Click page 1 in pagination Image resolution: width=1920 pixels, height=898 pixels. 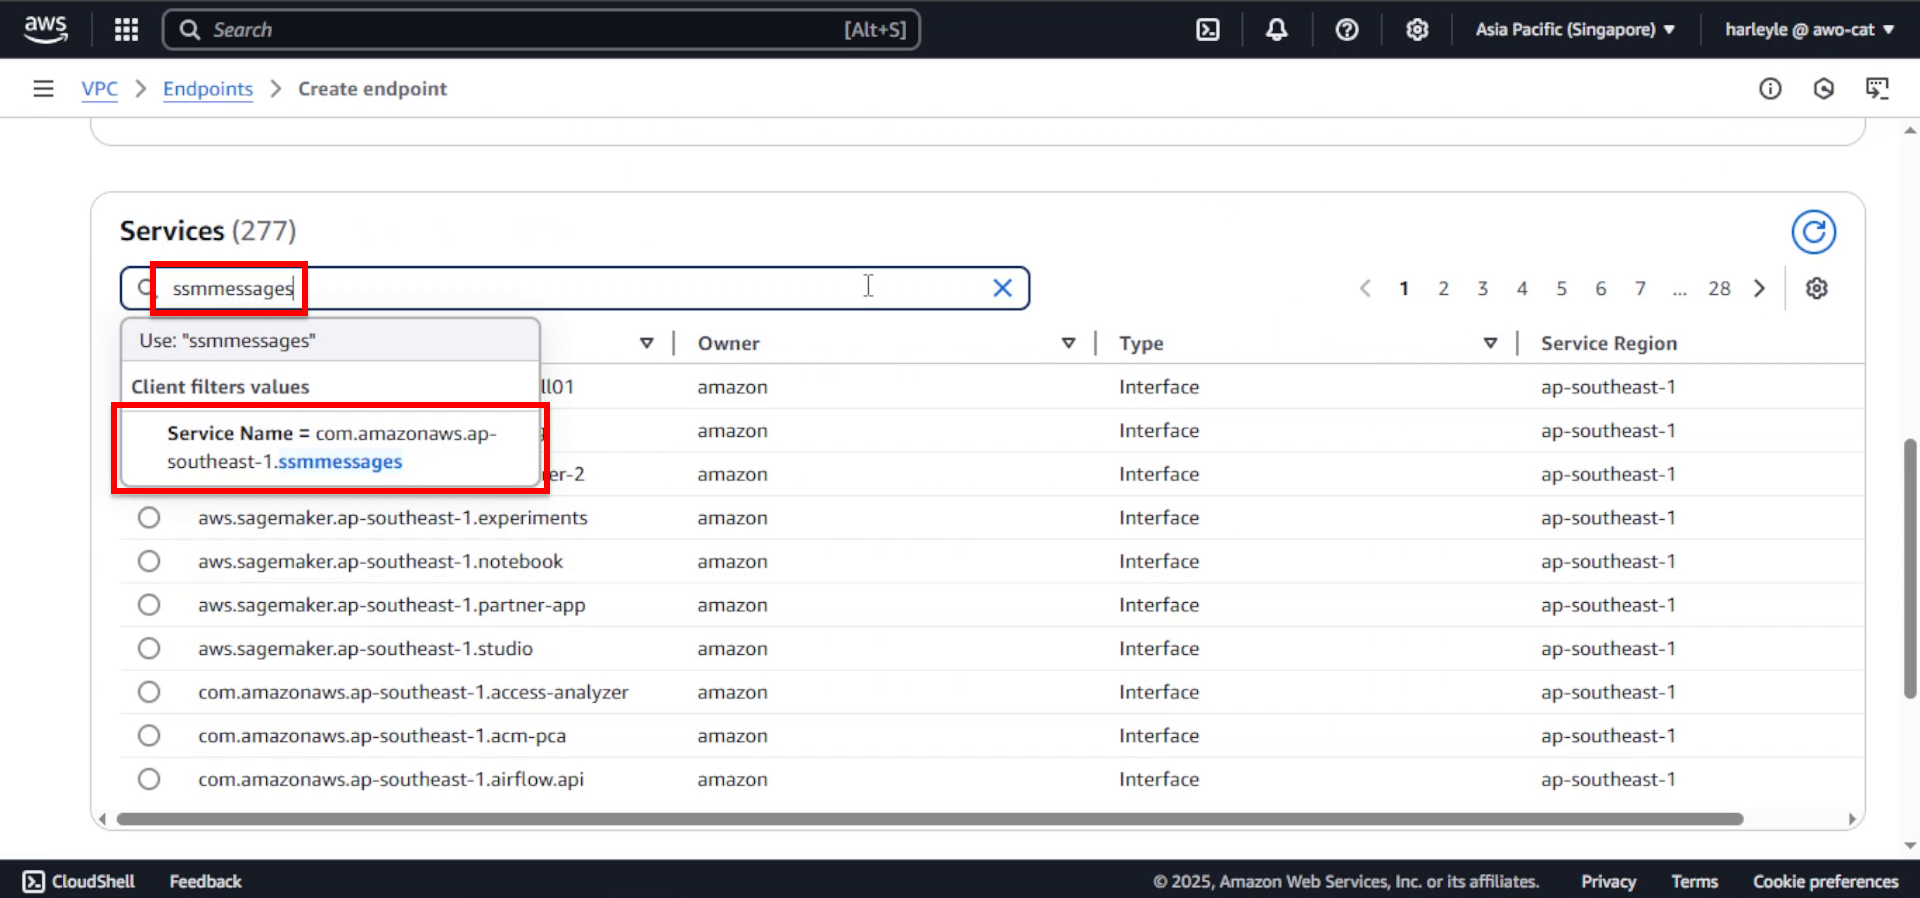click(1404, 288)
